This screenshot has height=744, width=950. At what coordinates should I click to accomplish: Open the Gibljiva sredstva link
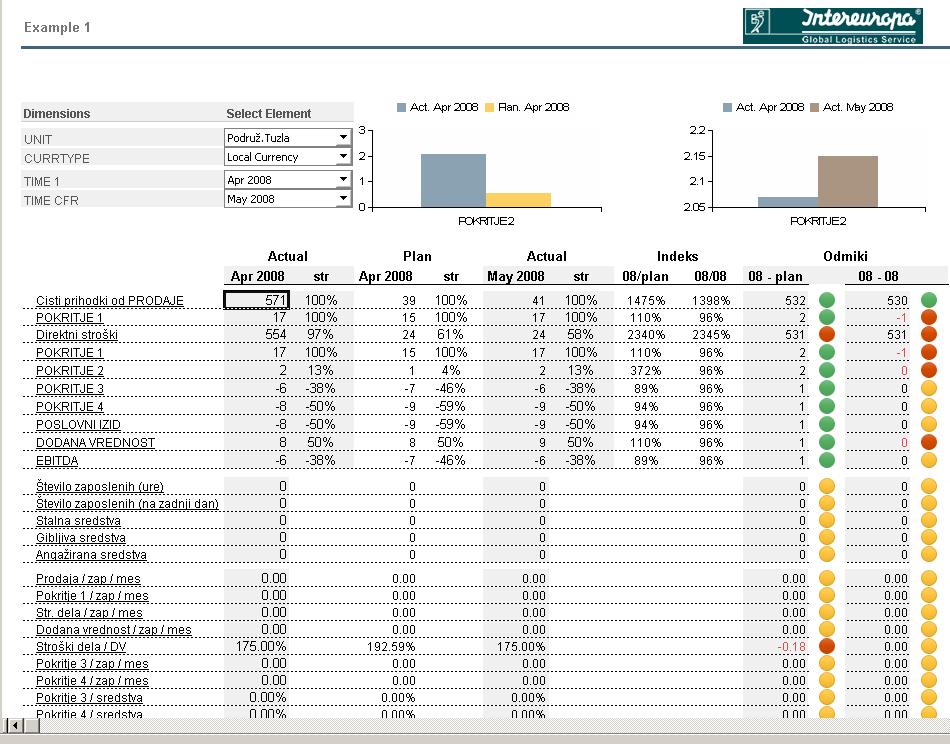tap(81, 537)
